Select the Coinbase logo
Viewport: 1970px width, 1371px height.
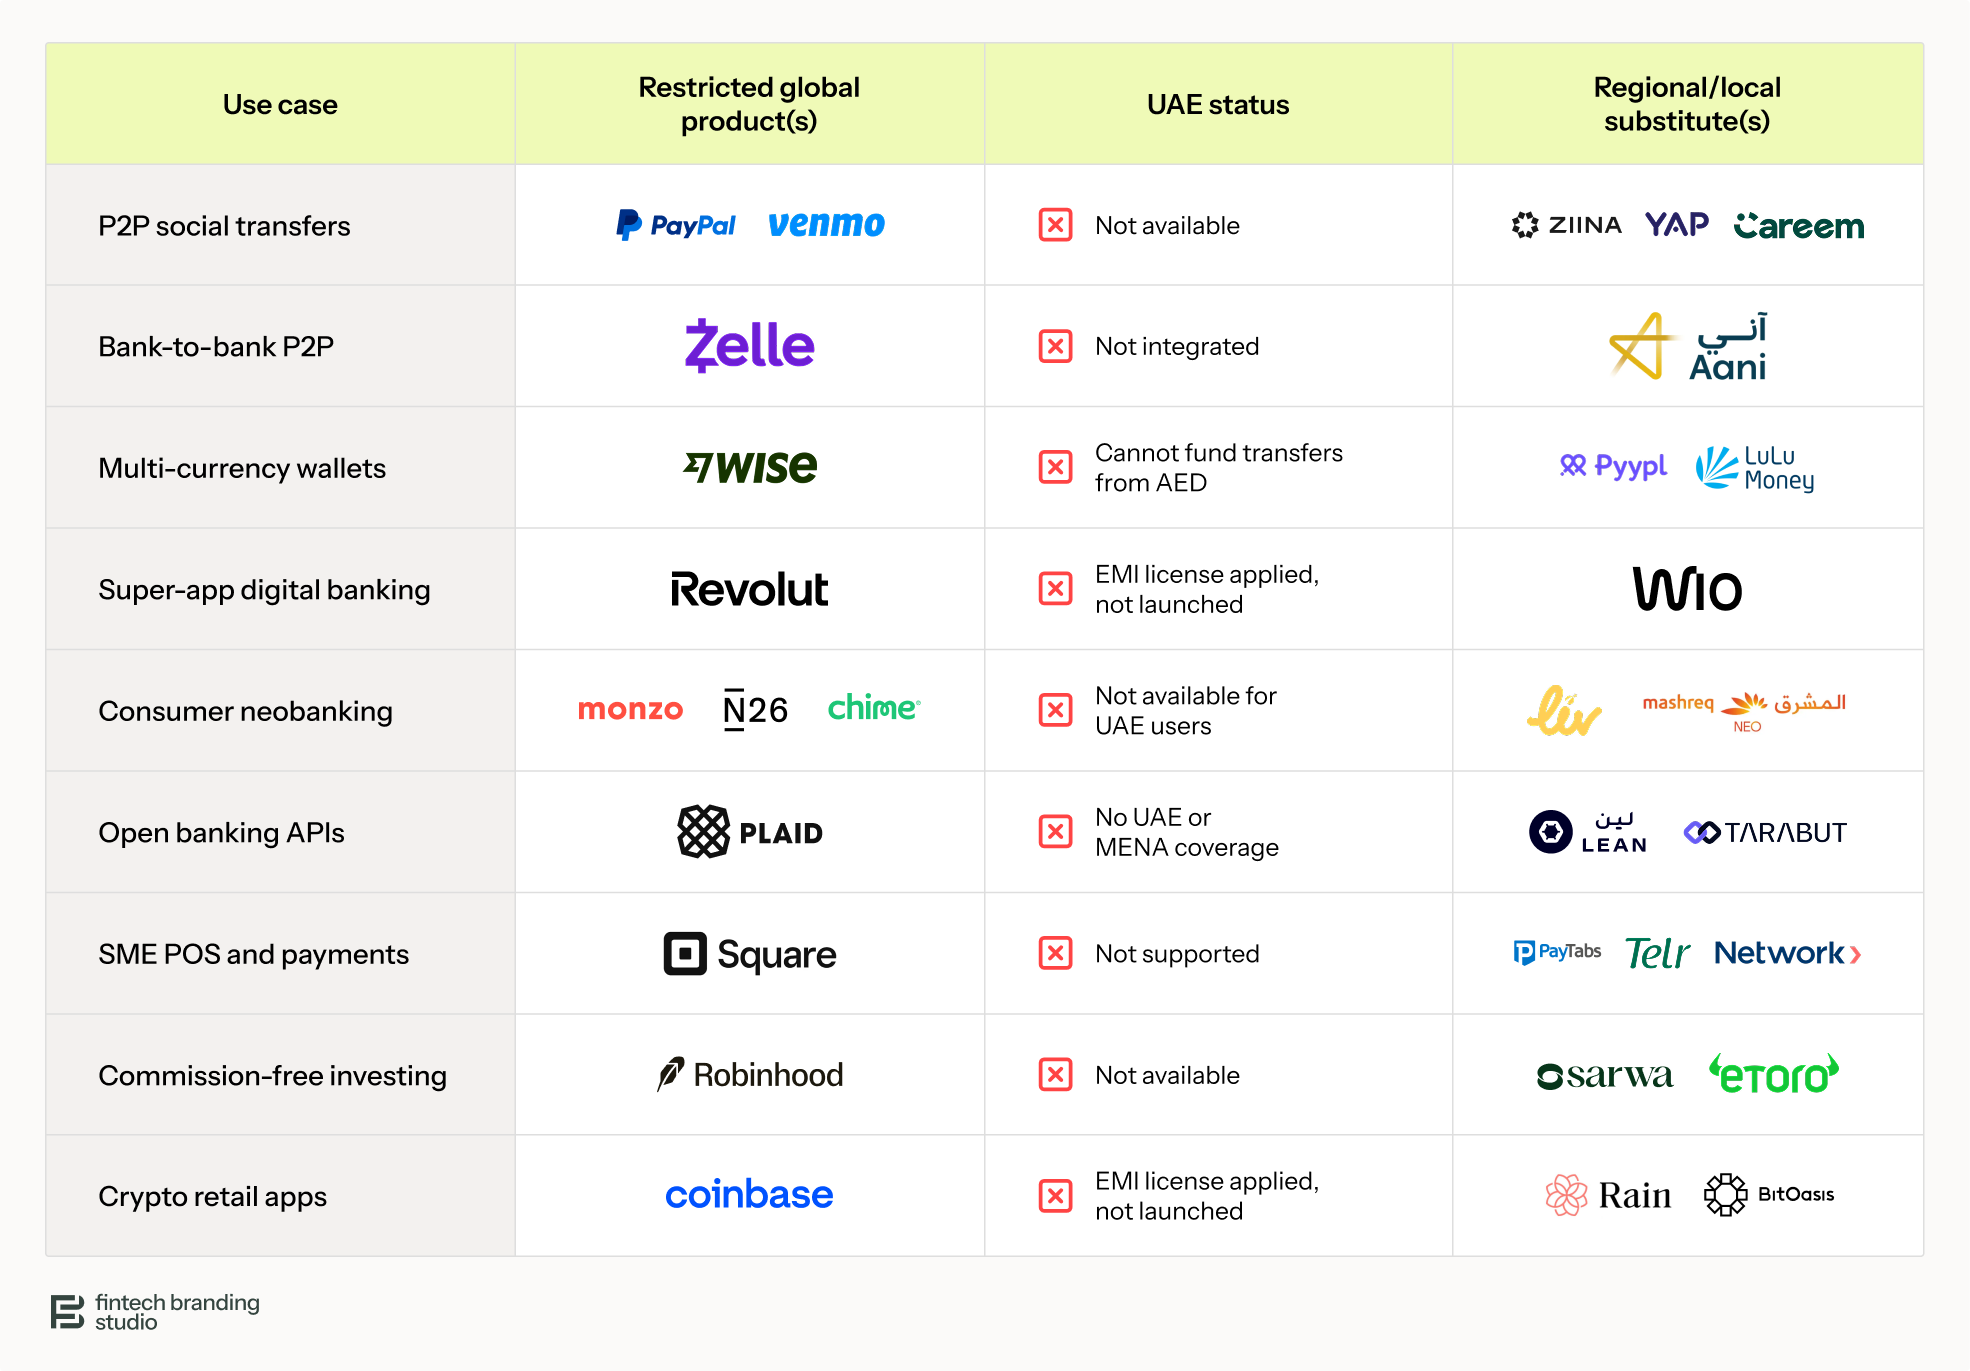[x=749, y=1195]
